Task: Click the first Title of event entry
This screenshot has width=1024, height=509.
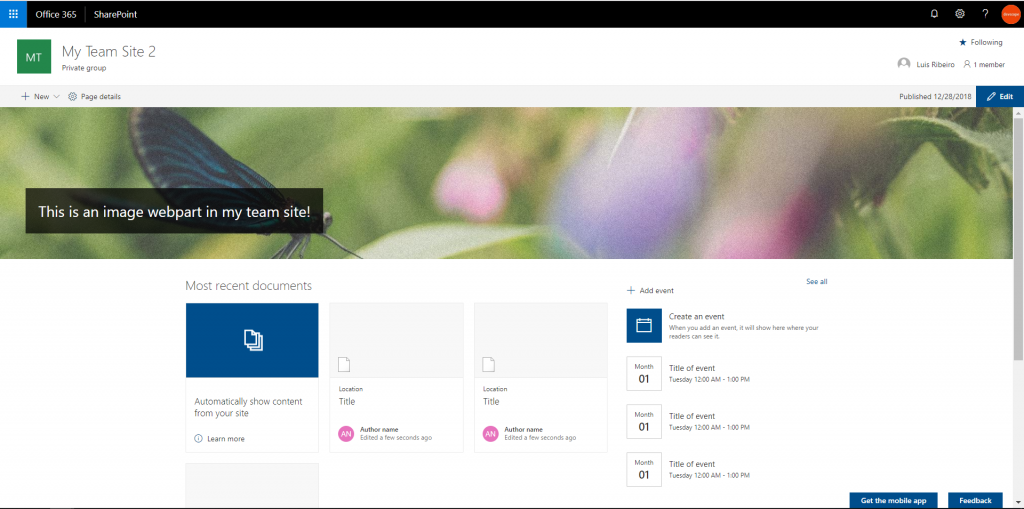Action: [692, 368]
